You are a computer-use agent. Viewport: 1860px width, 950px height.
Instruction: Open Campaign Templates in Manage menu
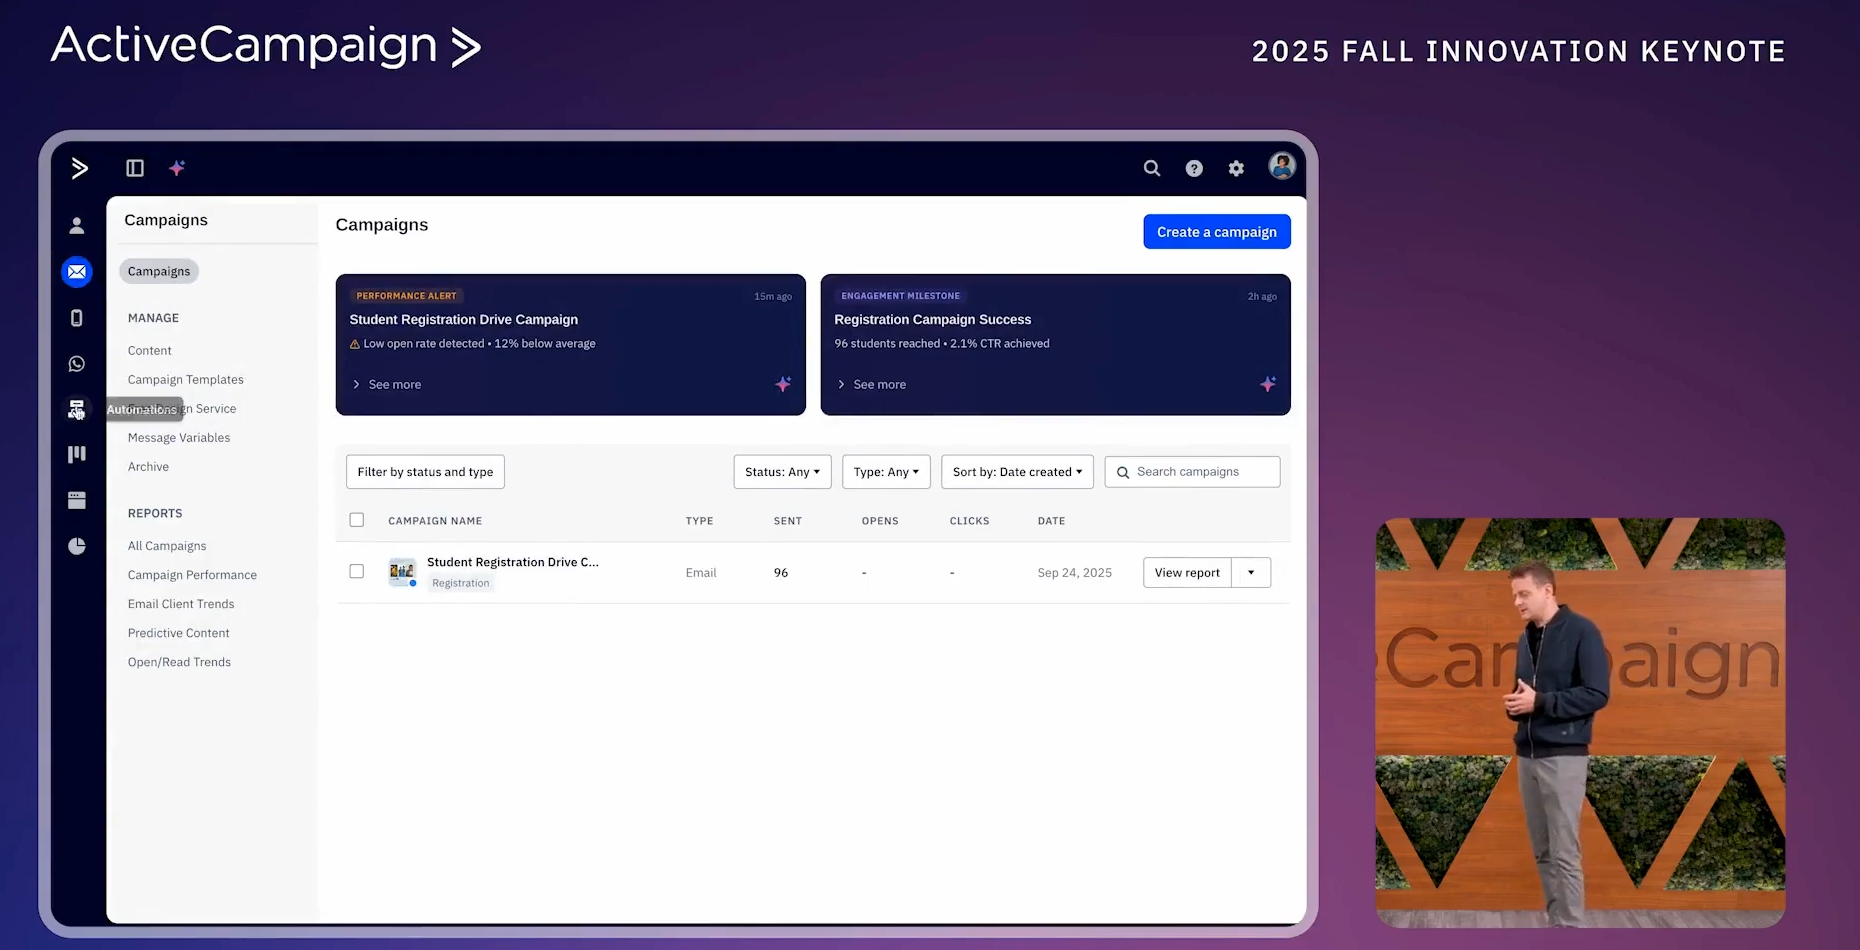click(x=186, y=380)
